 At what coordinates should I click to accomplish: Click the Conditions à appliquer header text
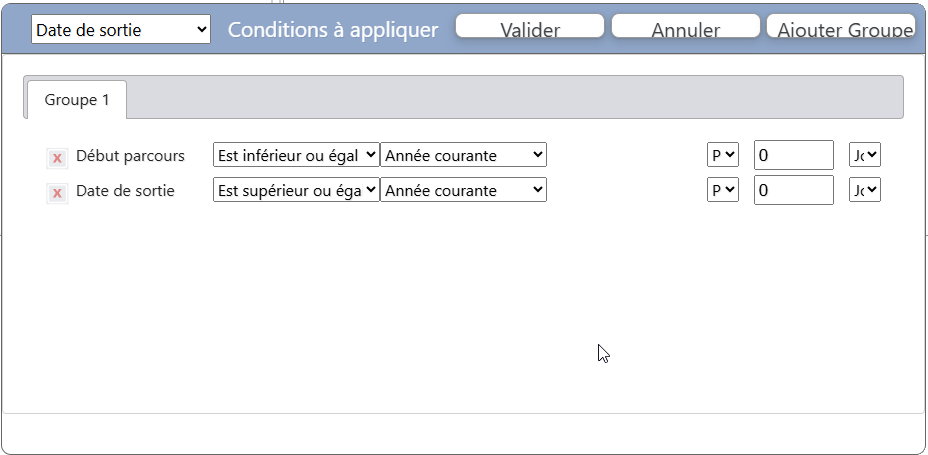pos(333,30)
